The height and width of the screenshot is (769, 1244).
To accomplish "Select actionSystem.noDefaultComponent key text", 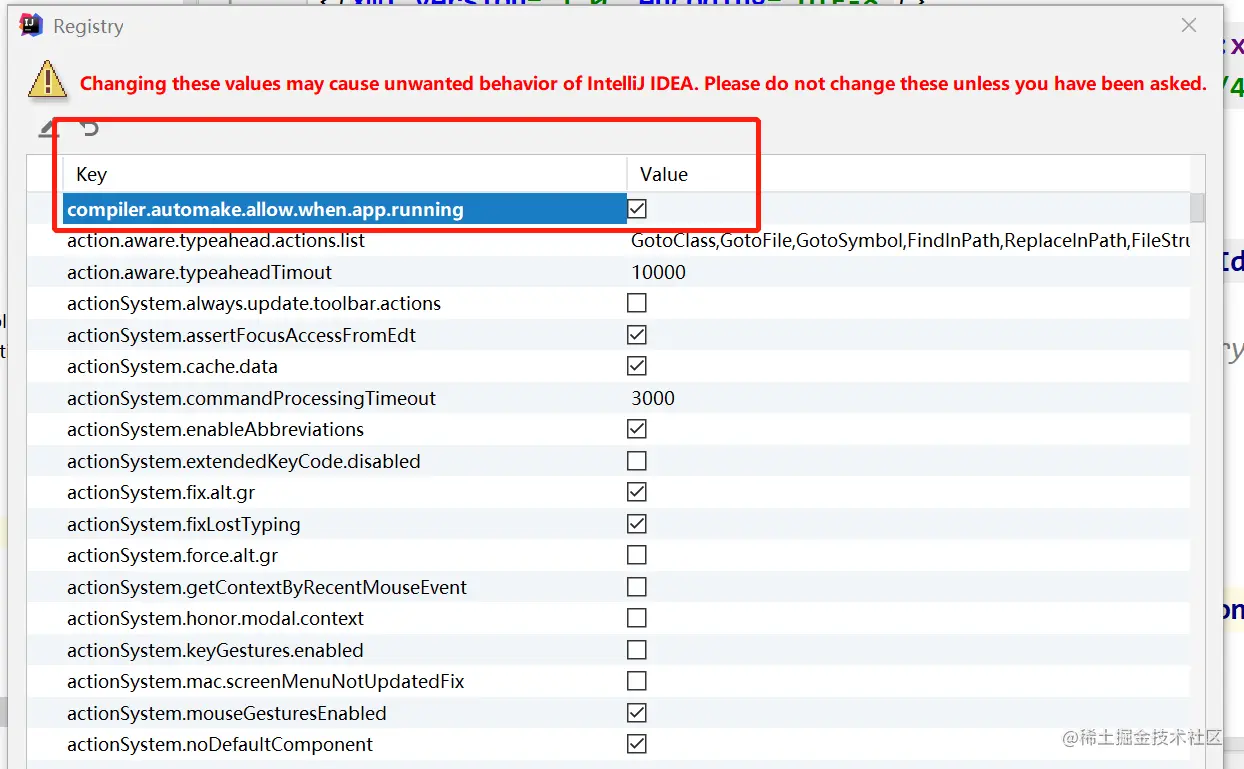I will point(220,744).
